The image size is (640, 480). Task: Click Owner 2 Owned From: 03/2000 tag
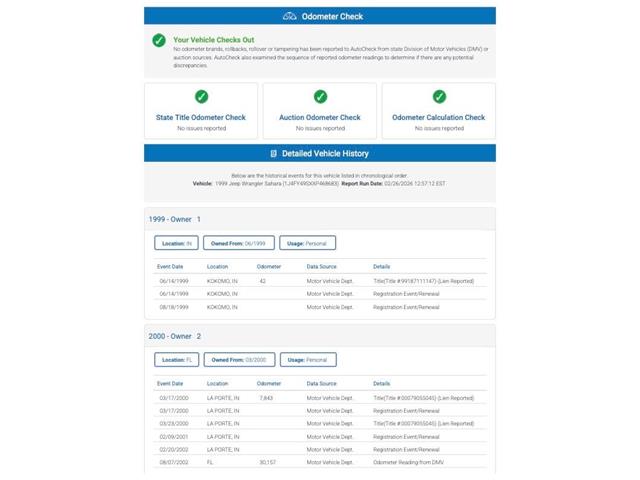tap(239, 360)
